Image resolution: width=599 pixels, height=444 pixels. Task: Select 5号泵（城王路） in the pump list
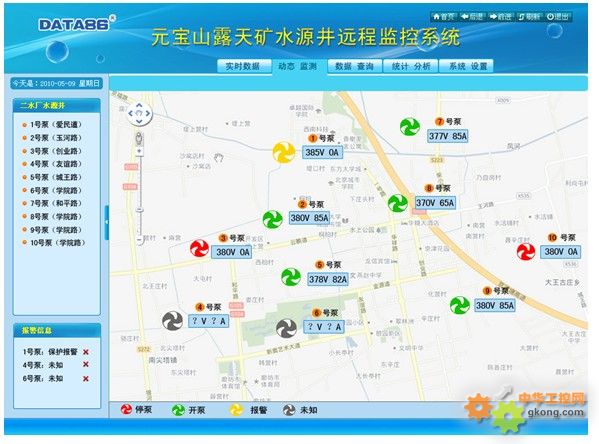[56, 177]
